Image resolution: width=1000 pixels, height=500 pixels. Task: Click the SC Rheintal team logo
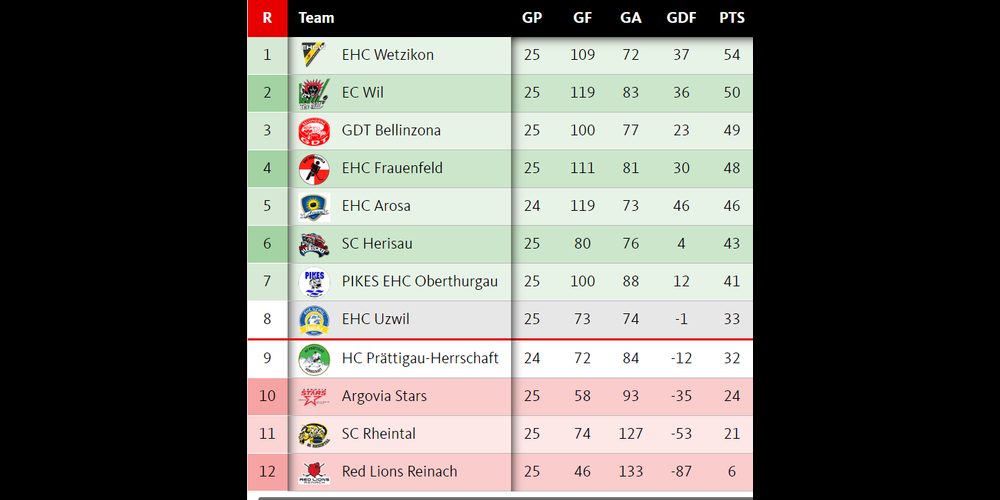(x=314, y=434)
